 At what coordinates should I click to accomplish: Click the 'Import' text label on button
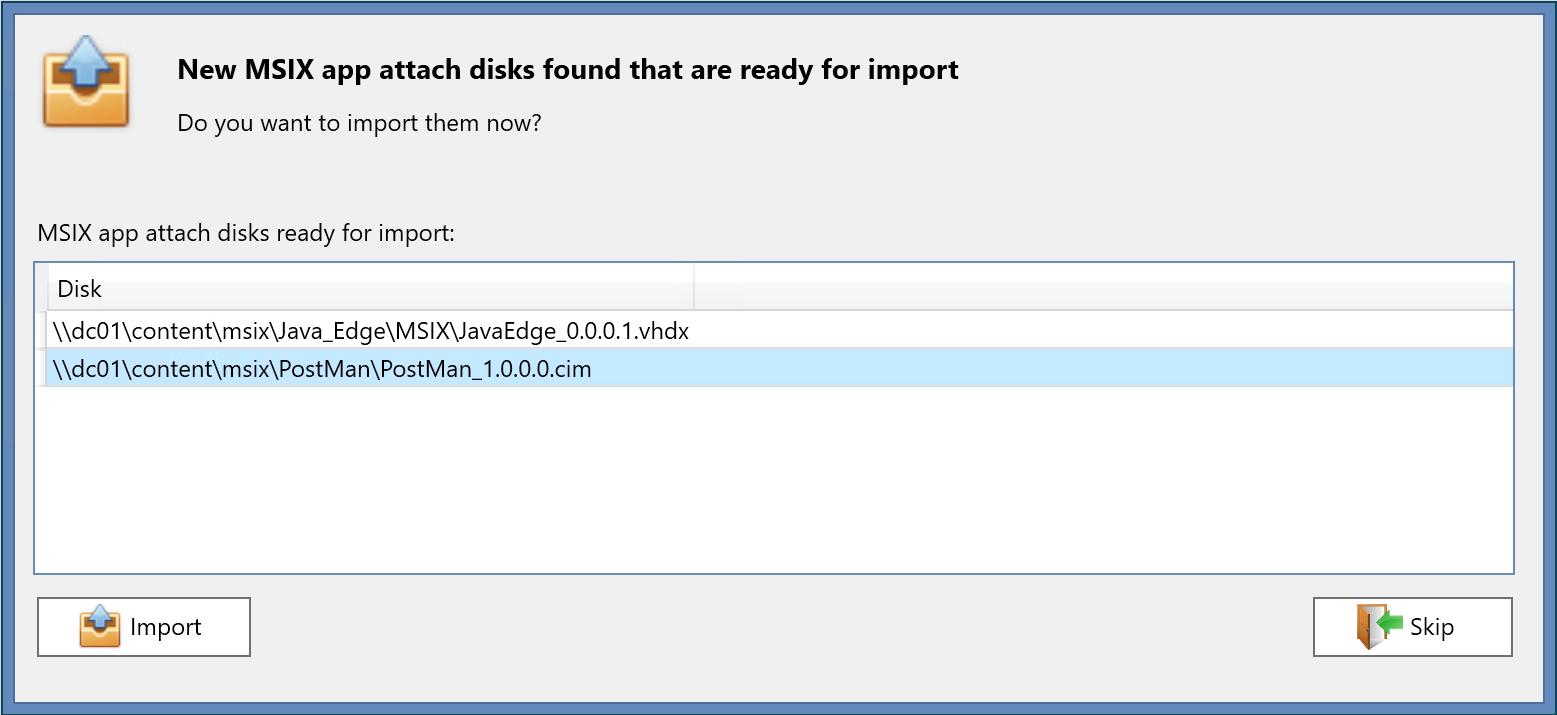point(166,627)
